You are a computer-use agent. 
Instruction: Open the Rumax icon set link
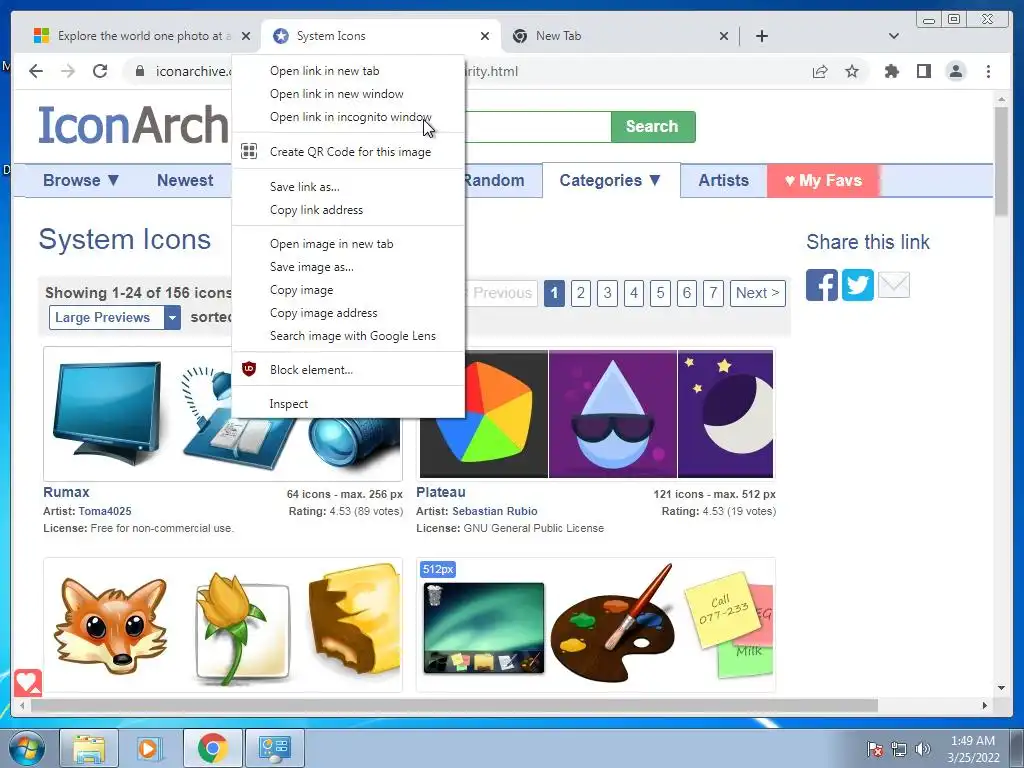pos(66,492)
